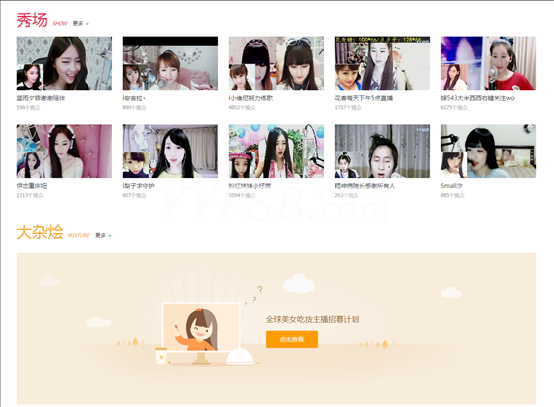Viewport: 554px width, 407px height.
Task: Click the cartoon girl monitor illustration
Action: 201,333
